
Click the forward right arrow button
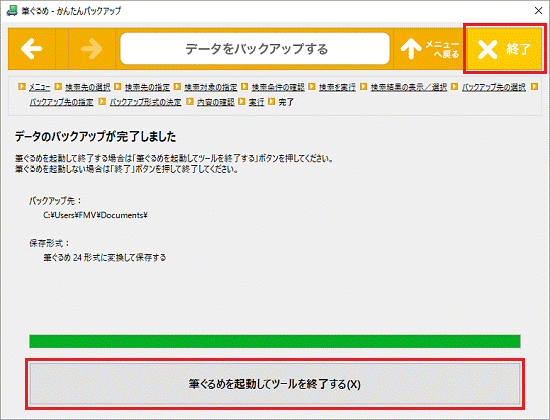(x=92, y=49)
